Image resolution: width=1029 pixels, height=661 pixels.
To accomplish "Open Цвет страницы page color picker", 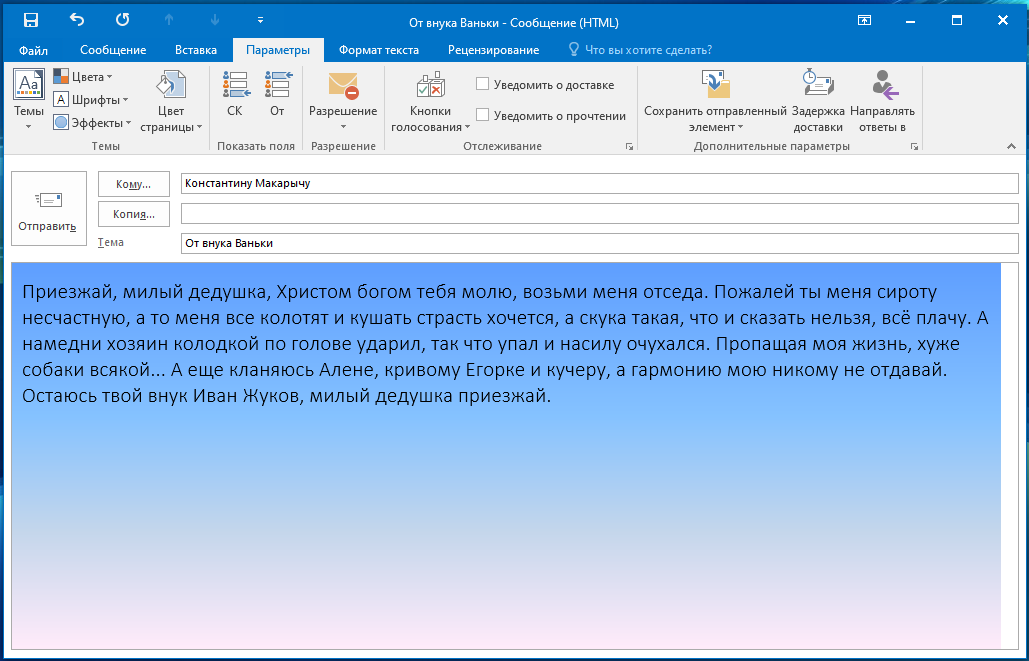I will click(171, 100).
